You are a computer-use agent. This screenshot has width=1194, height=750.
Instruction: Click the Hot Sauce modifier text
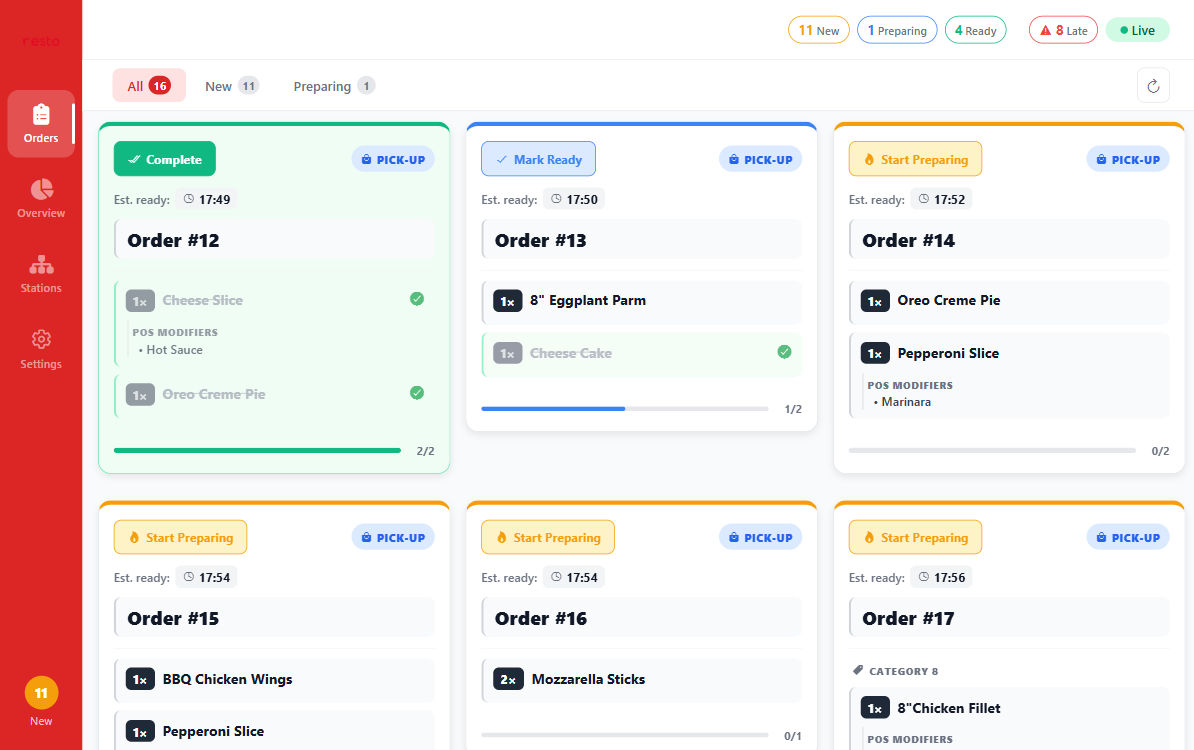coord(174,349)
